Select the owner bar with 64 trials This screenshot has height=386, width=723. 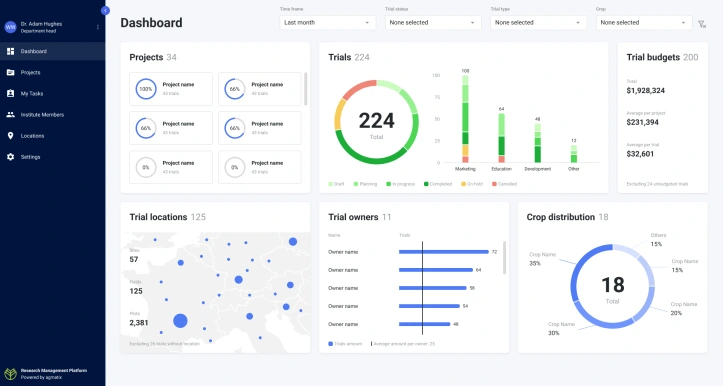click(x=436, y=270)
